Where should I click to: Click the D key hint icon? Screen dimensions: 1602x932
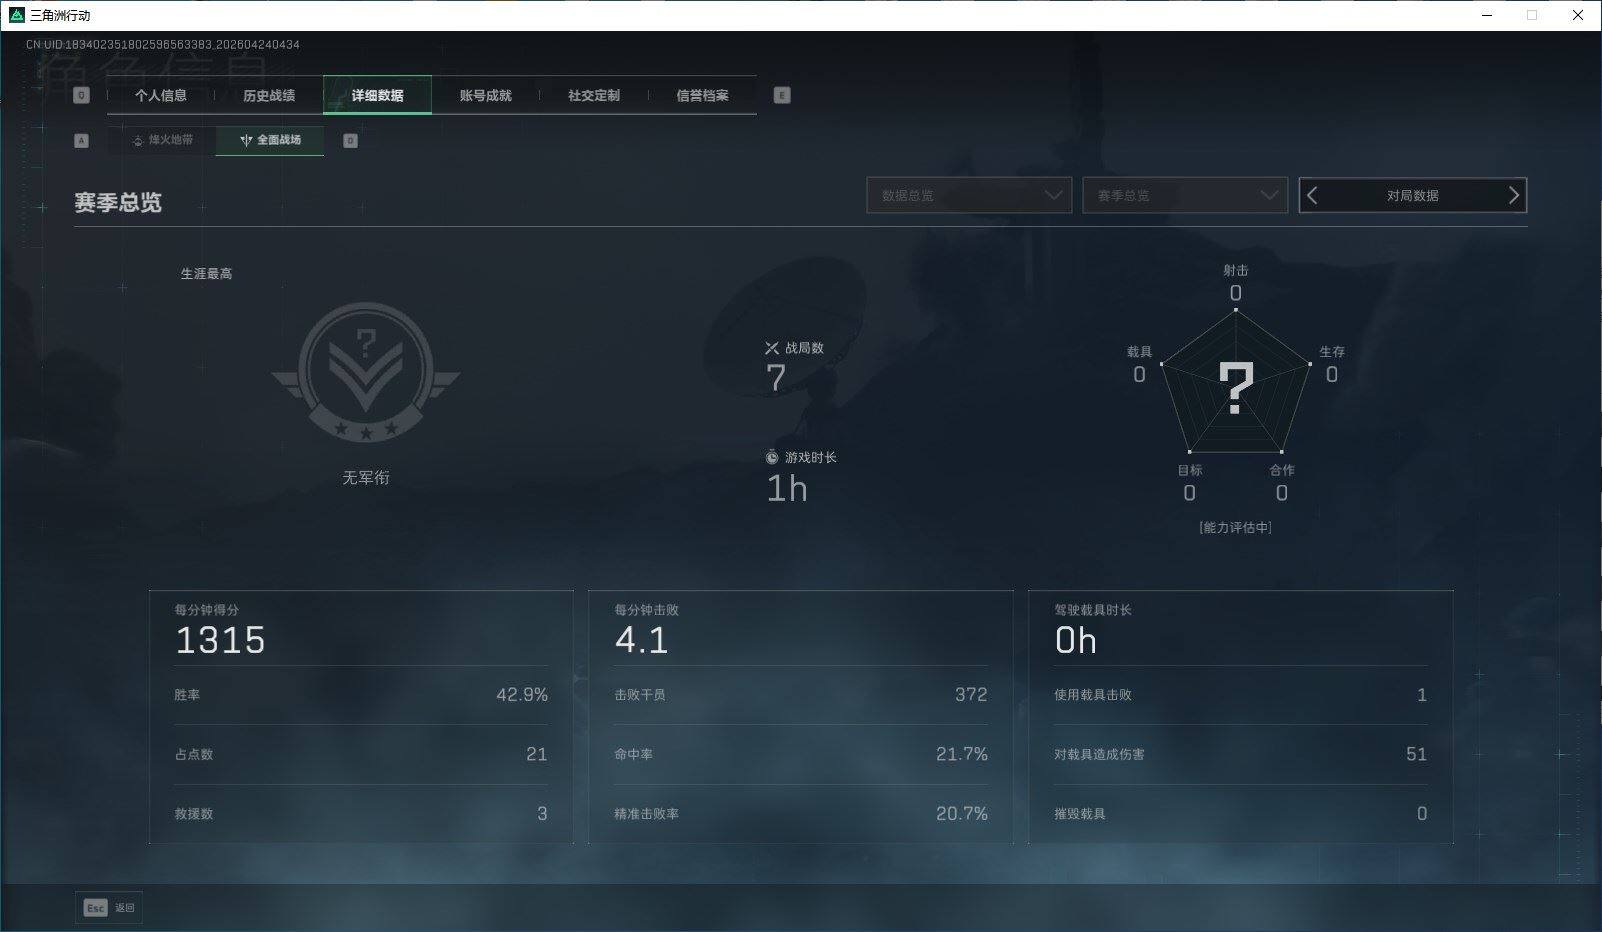point(350,141)
